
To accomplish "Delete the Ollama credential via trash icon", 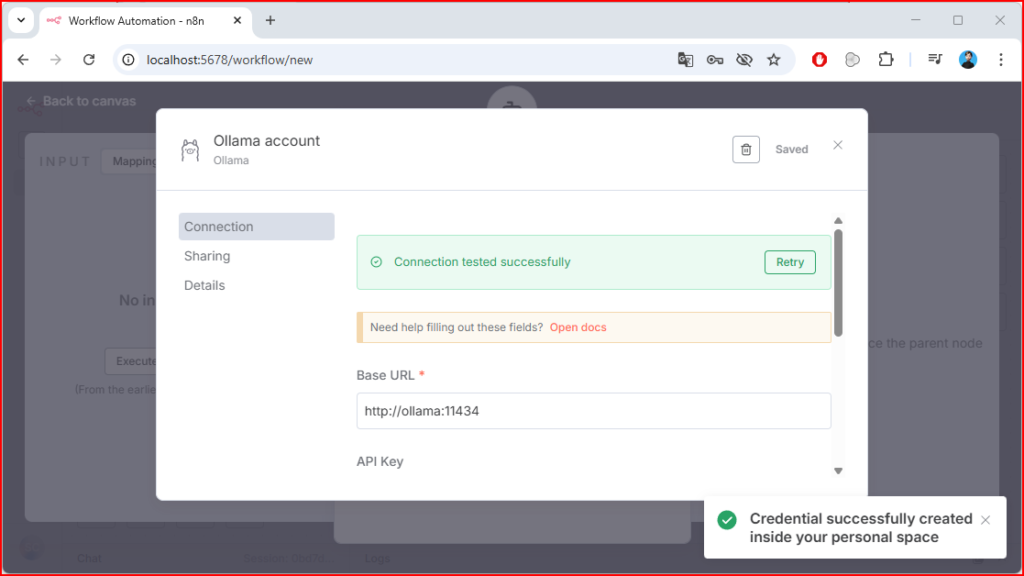I will click(746, 149).
